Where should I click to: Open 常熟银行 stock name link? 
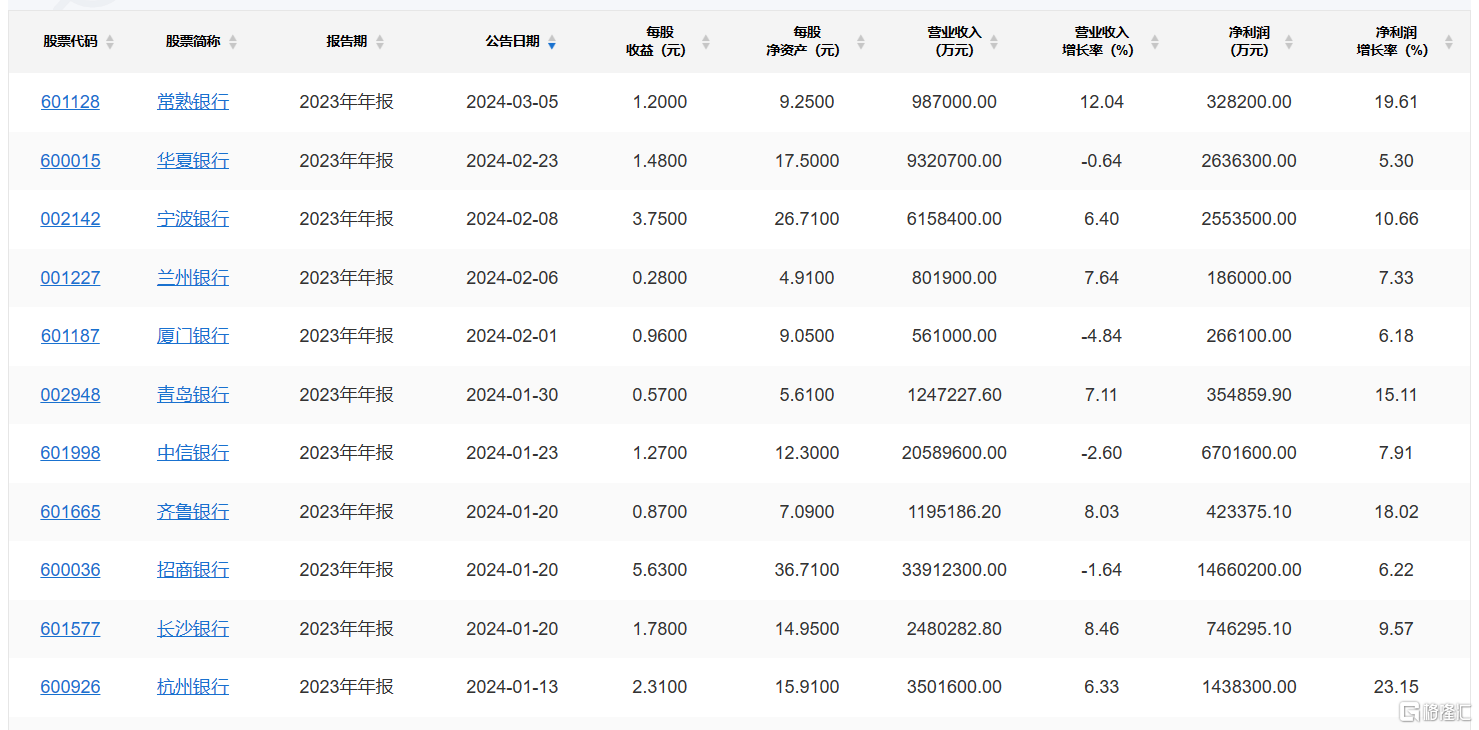pyautogui.click(x=193, y=102)
